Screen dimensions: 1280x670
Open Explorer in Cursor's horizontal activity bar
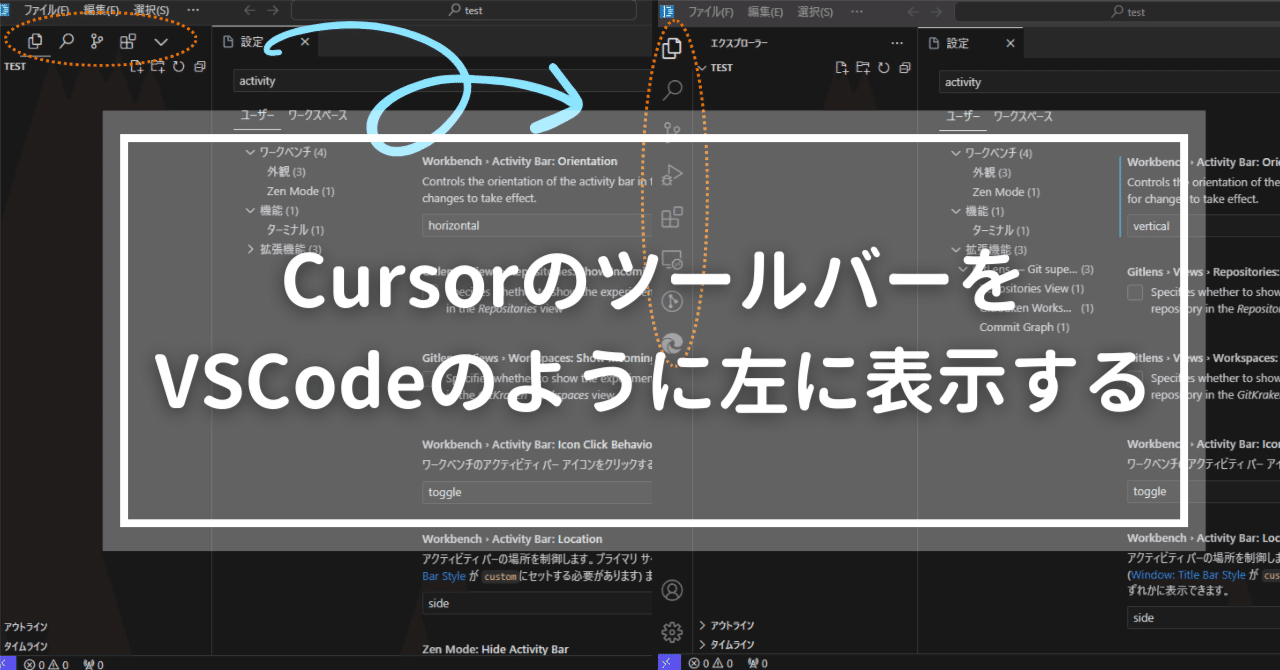[35, 41]
